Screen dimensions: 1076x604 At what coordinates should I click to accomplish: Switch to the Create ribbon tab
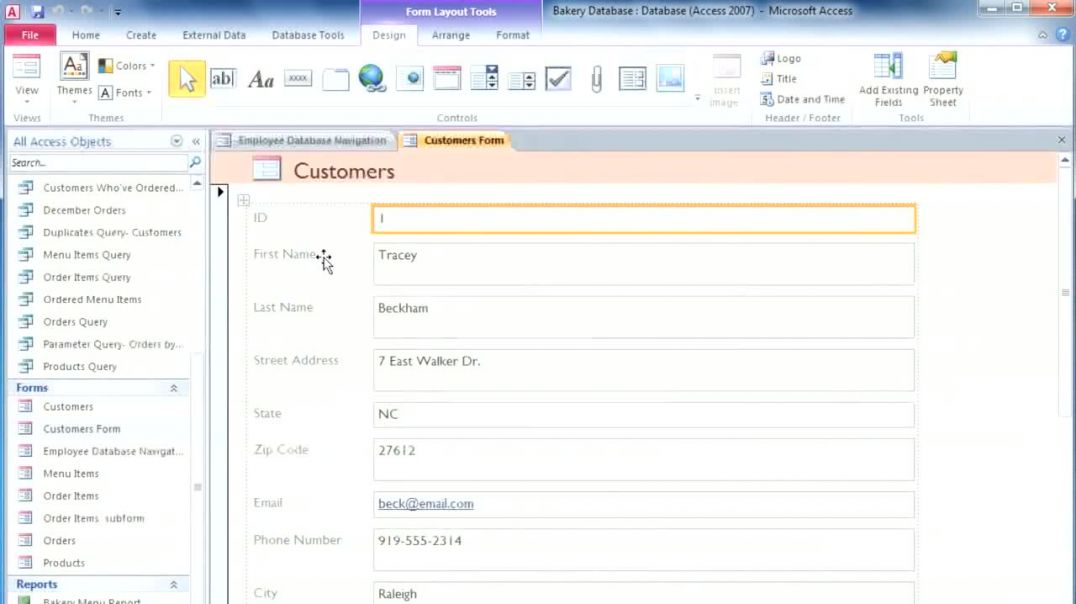tap(141, 35)
